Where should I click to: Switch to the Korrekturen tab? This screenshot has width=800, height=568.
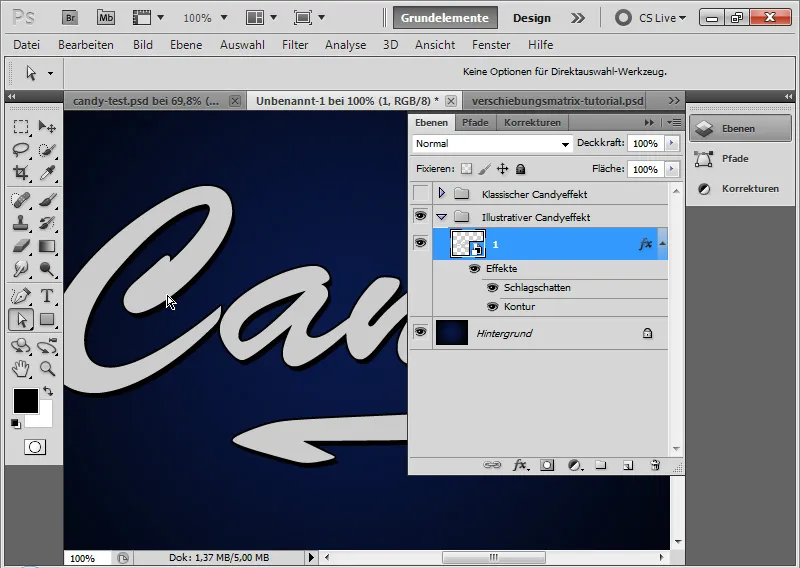pos(532,122)
